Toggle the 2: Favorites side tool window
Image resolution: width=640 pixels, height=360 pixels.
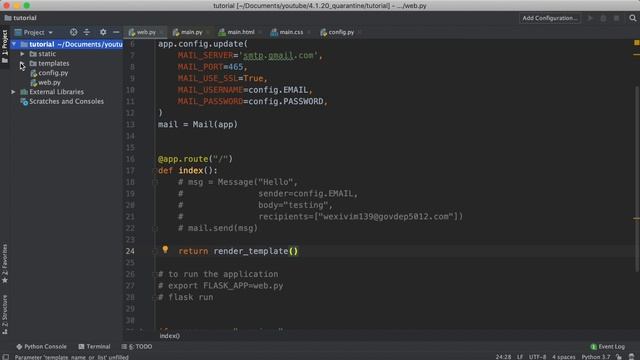pyautogui.click(x=5, y=264)
